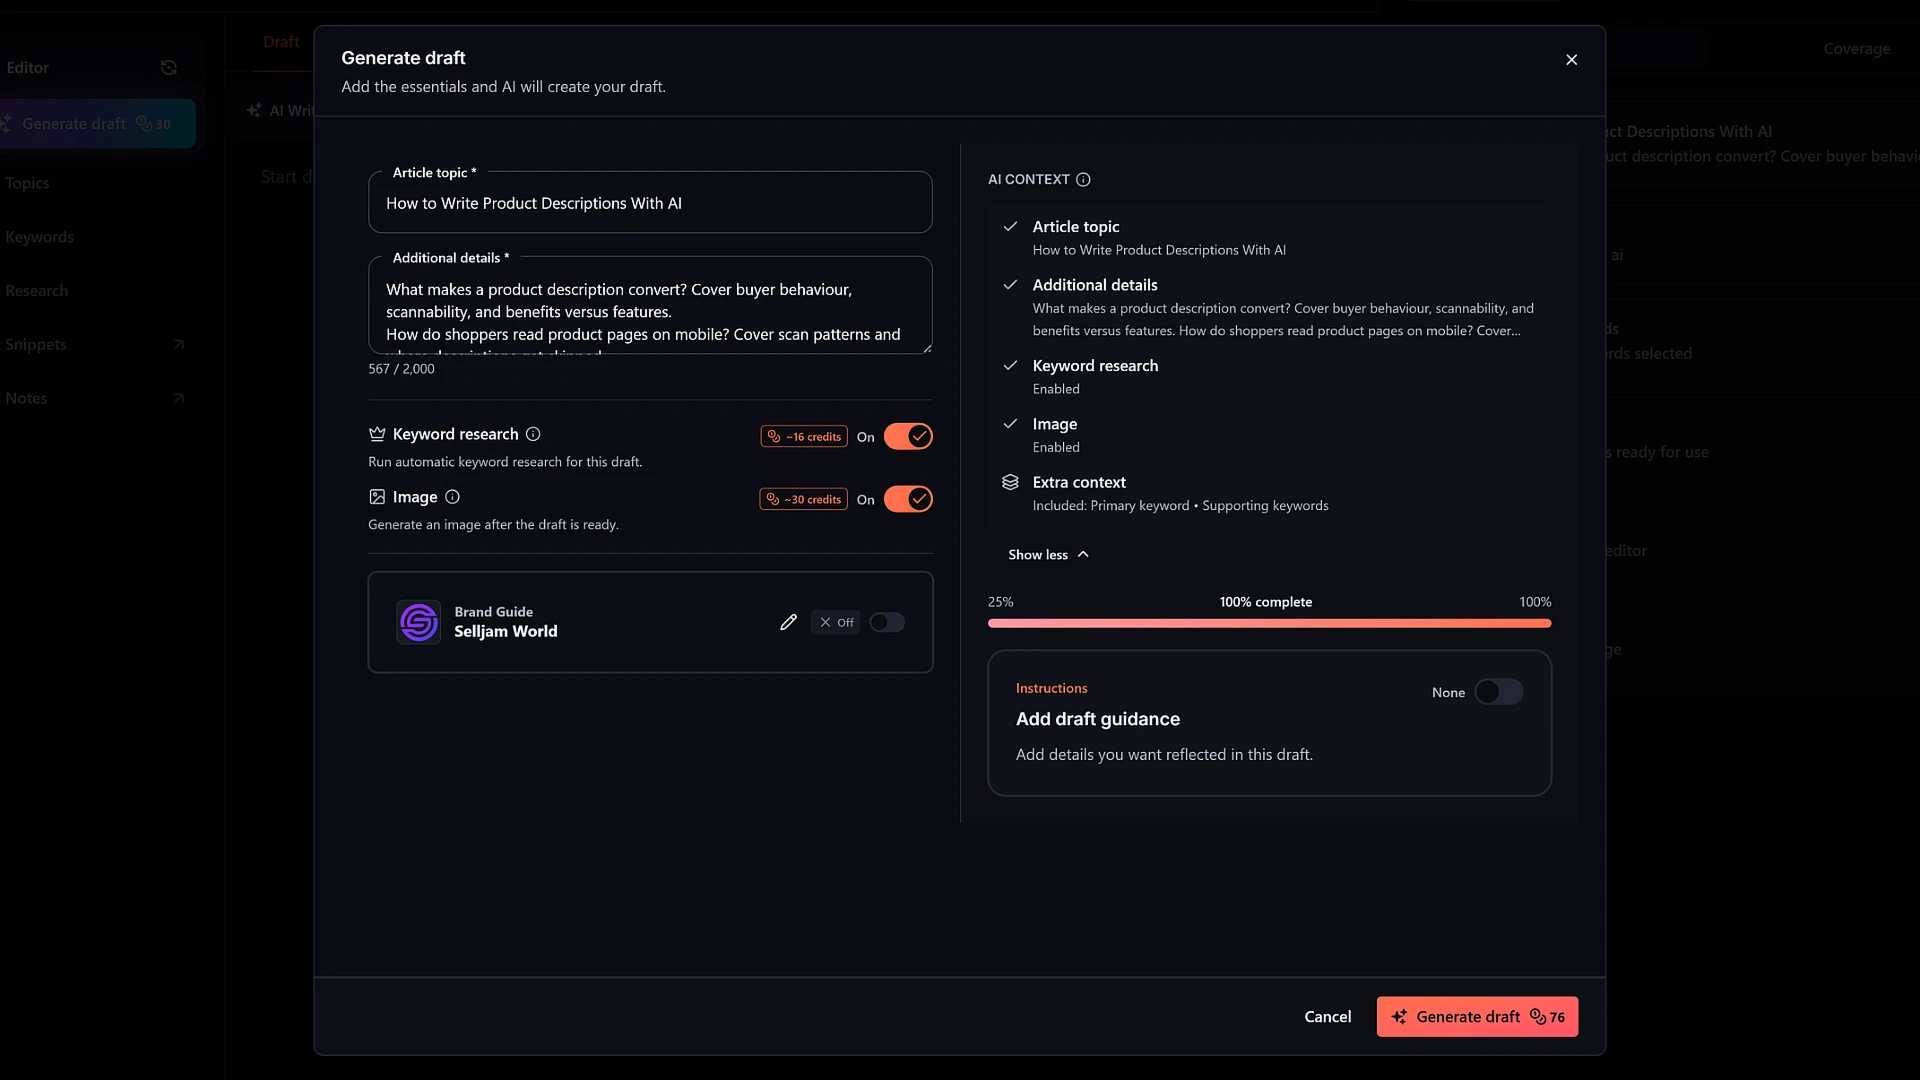Click the Article topic input field
1920x1080 pixels.
650,203
